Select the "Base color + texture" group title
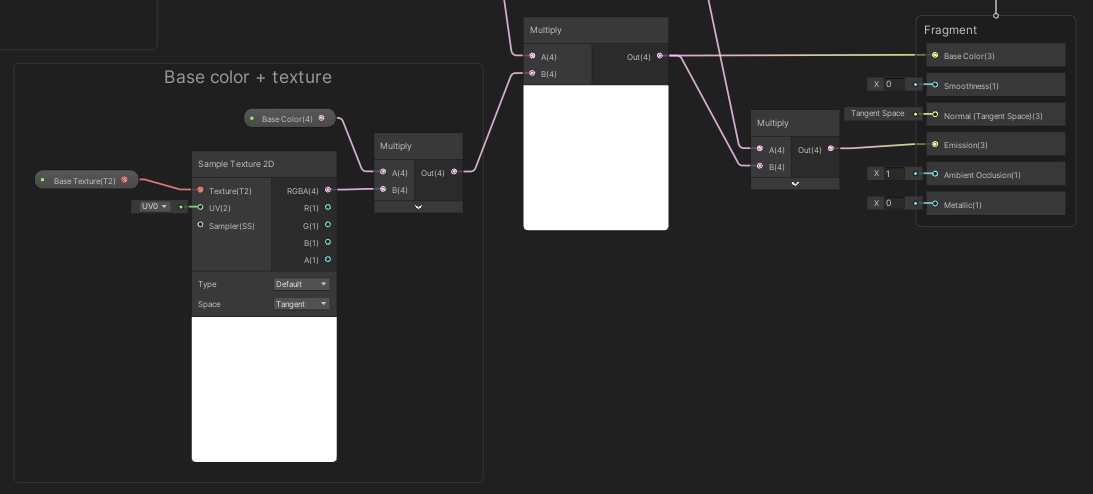Image resolution: width=1093 pixels, height=494 pixels. point(248,78)
